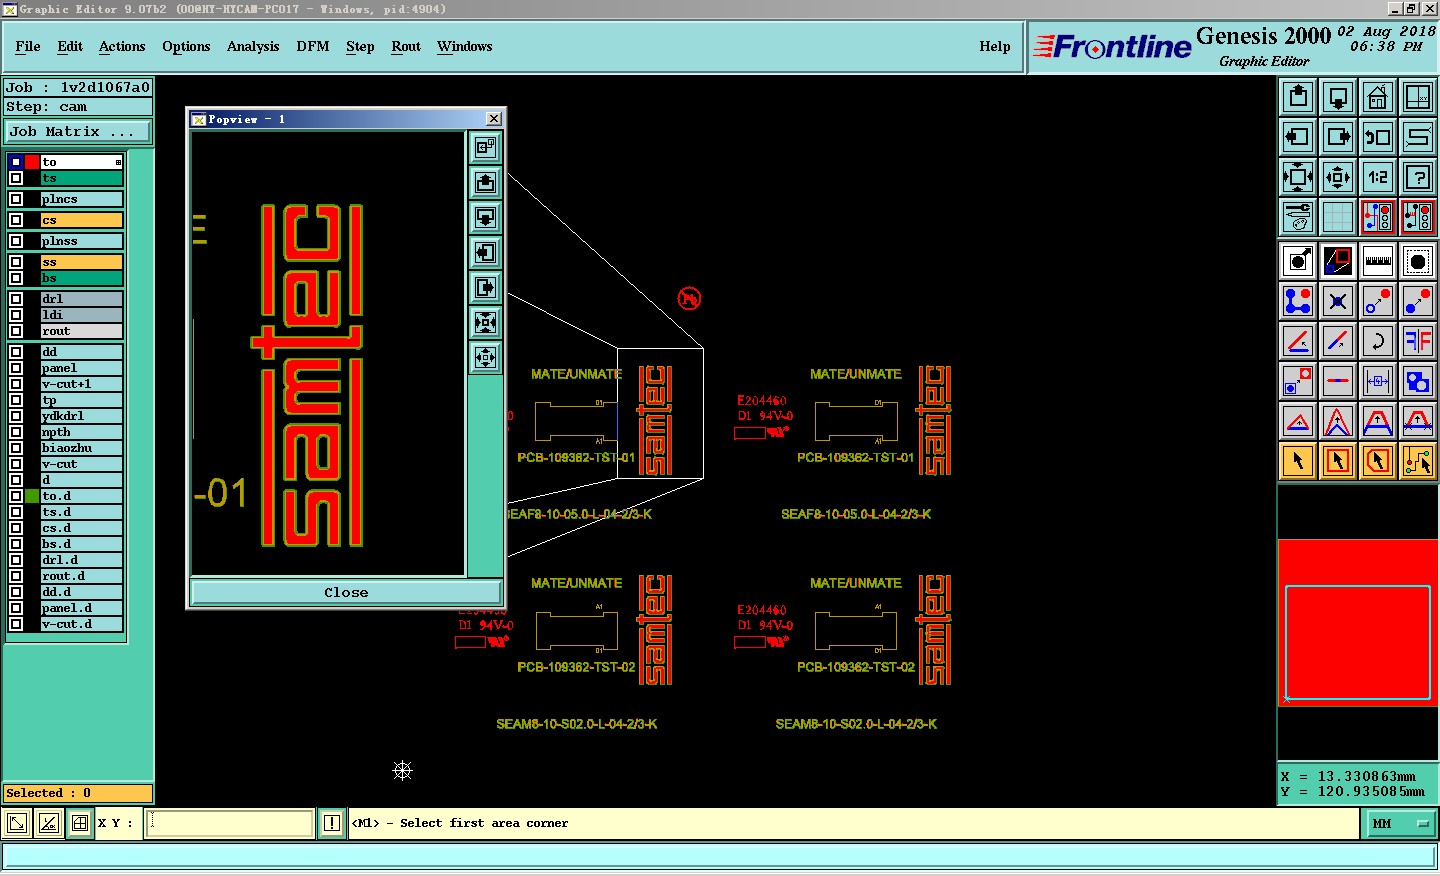Open the File menu
Screen dimensions: 1440x876
(x=28, y=46)
